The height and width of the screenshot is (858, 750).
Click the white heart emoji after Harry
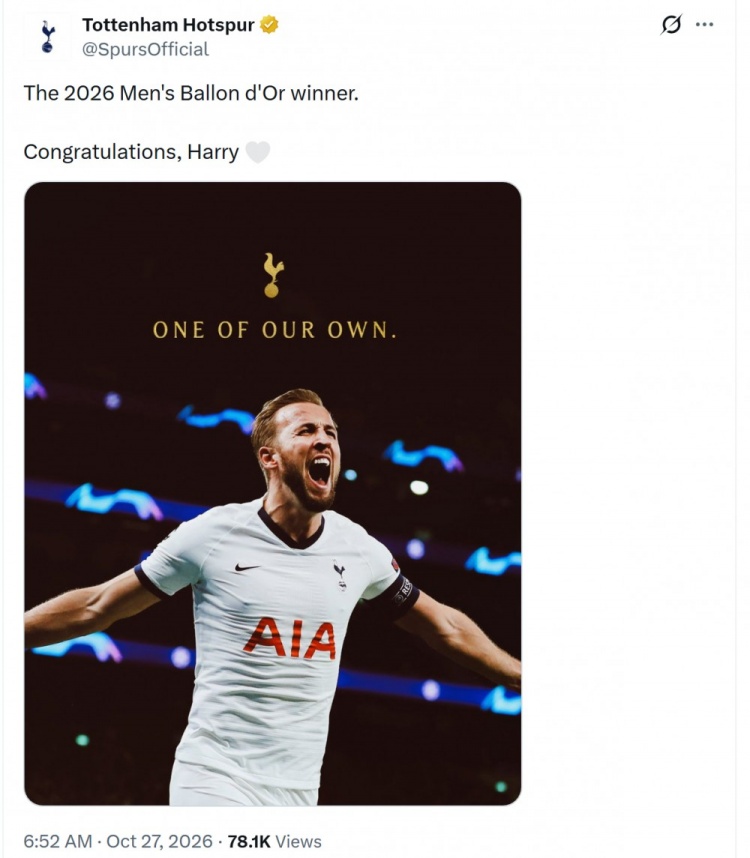click(257, 152)
